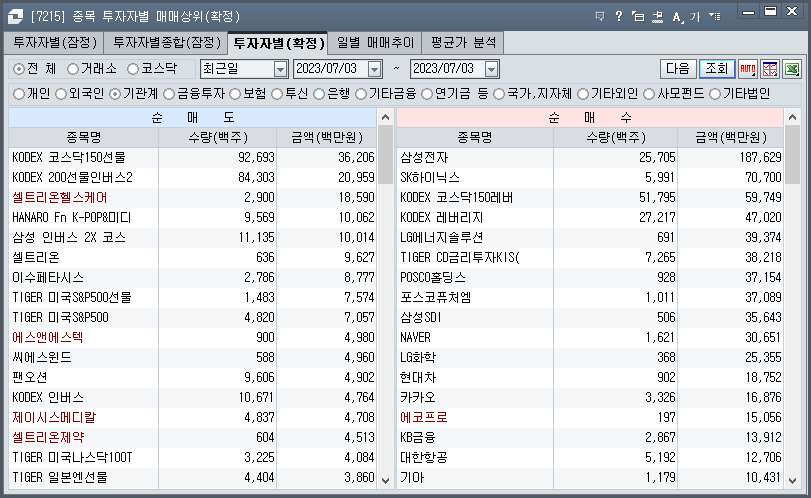
Task: Click net-sell scrollbar down arrow
Action: pyautogui.click(x=385, y=480)
